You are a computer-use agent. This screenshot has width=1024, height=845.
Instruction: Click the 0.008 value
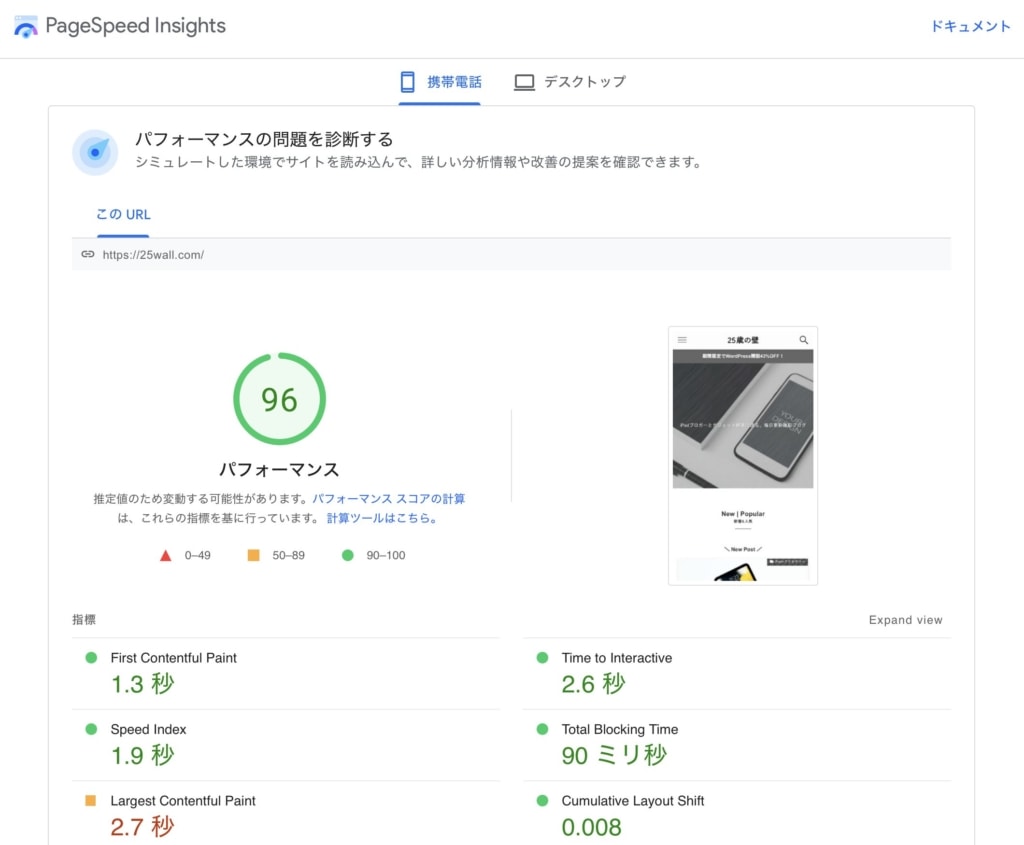592,827
